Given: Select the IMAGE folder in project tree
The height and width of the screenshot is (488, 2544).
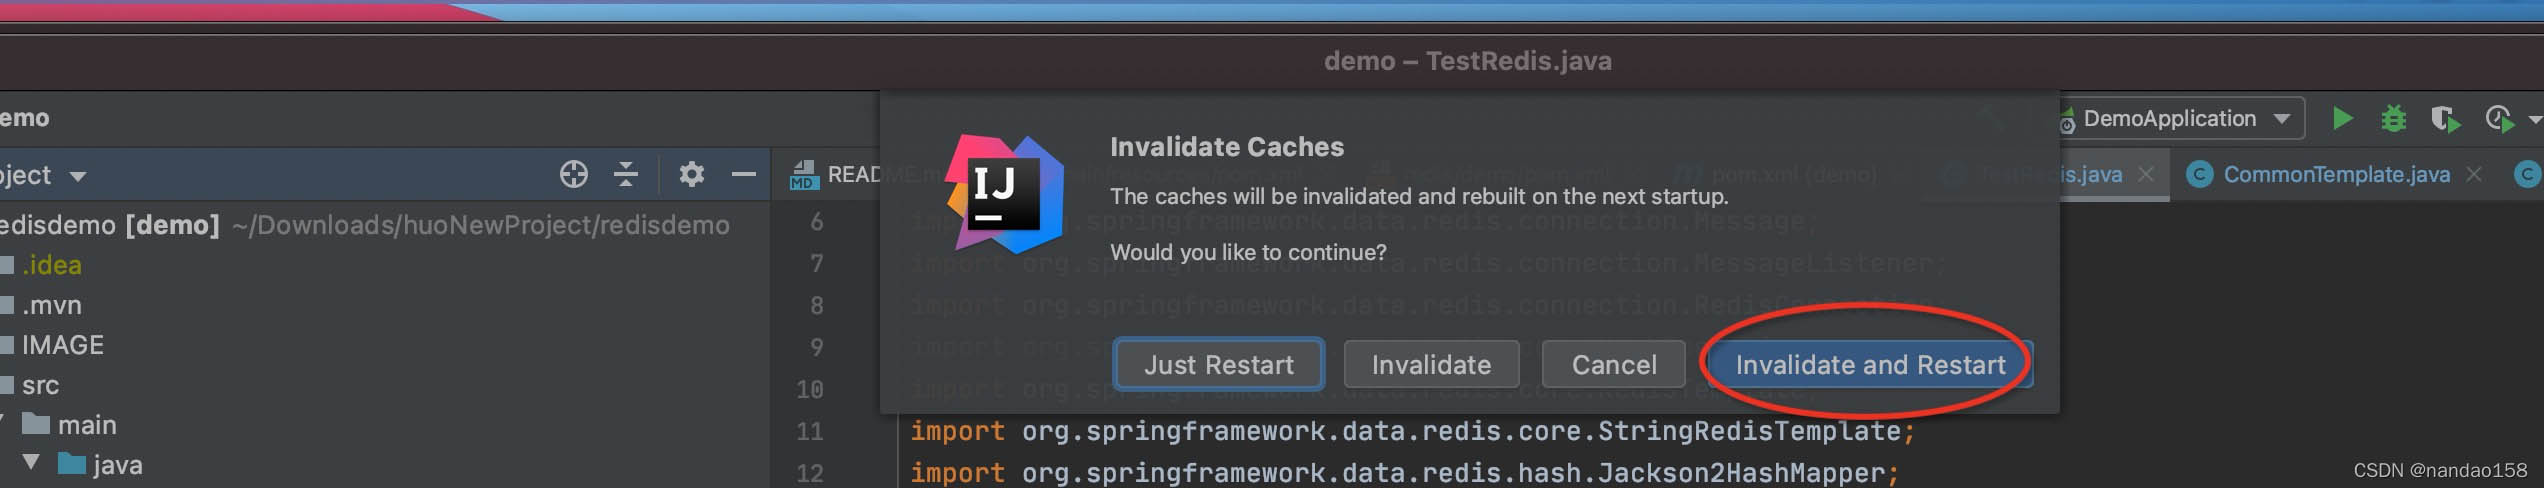Looking at the screenshot, I should 62,345.
